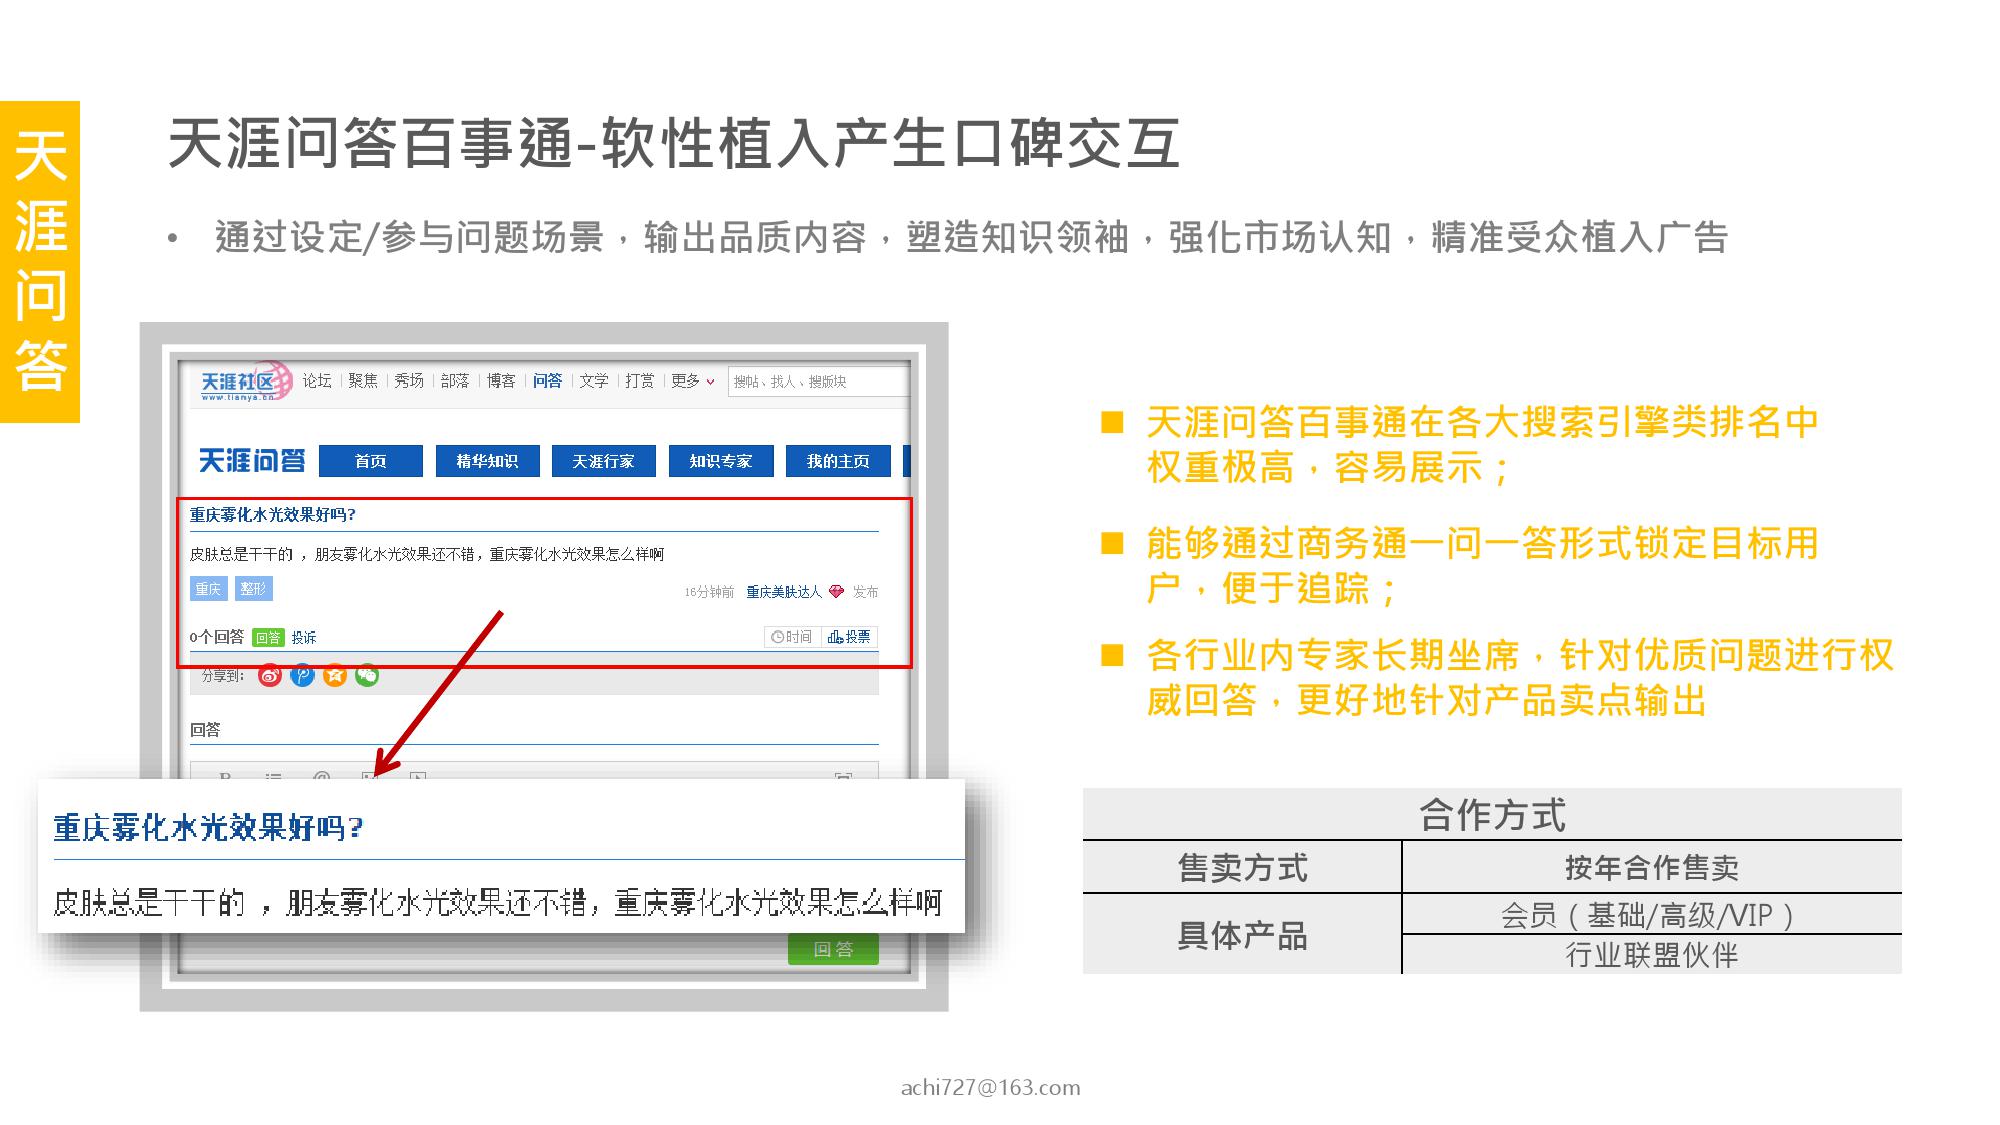Click the 天涯社区 logo
Viewport: 2000px width, 1125px height.
coord(245,381)
